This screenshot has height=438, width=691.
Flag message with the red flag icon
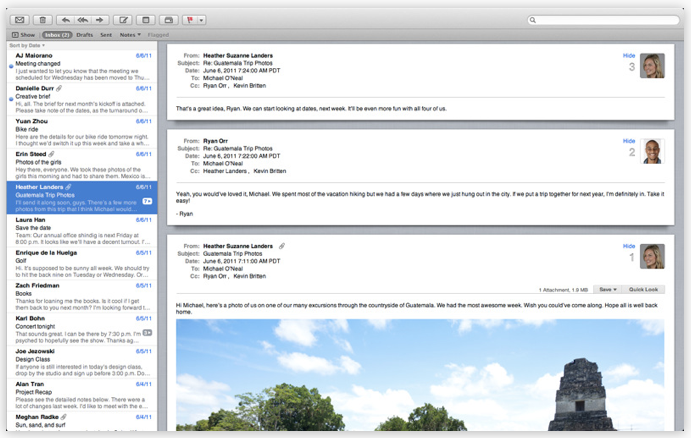[190, 20]
